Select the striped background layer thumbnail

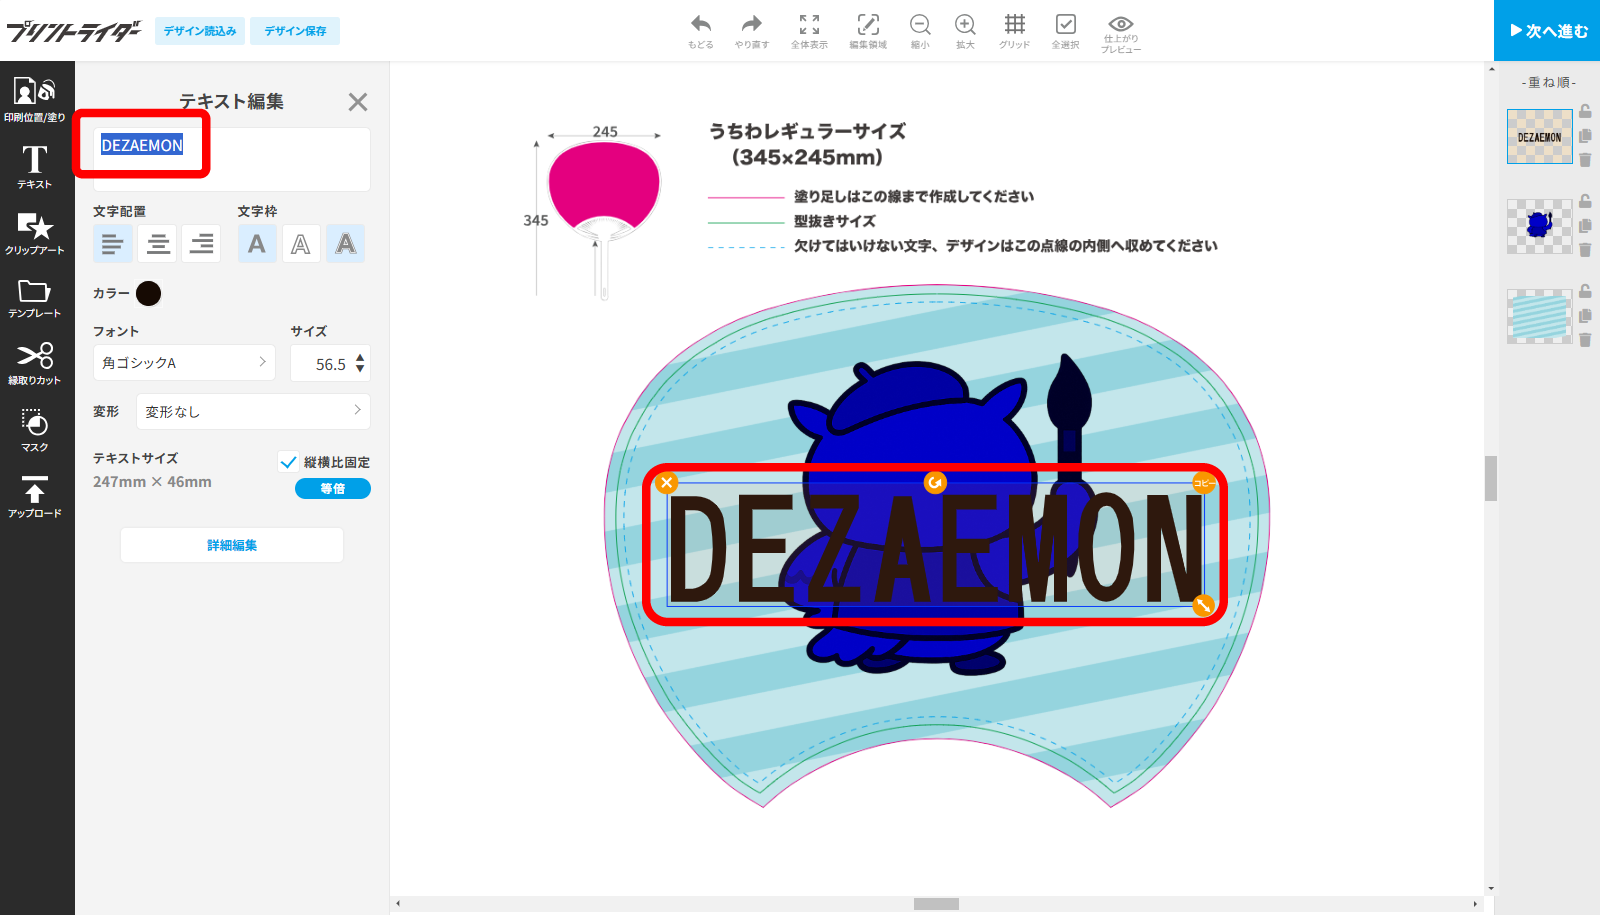pyautogui.click(x=1540, y=316)
